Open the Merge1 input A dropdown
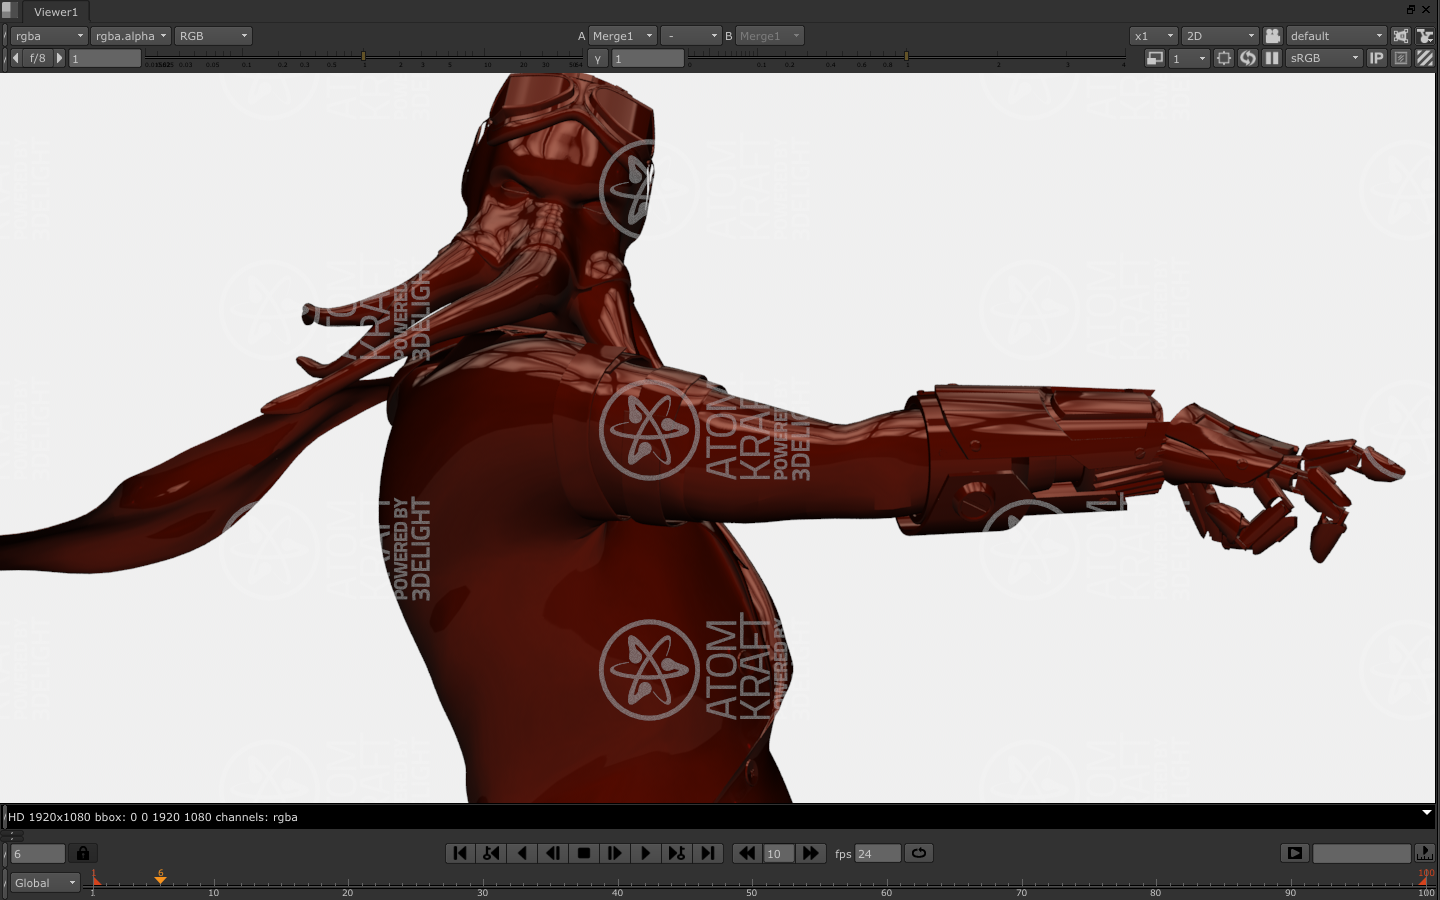 coord(622,36)
